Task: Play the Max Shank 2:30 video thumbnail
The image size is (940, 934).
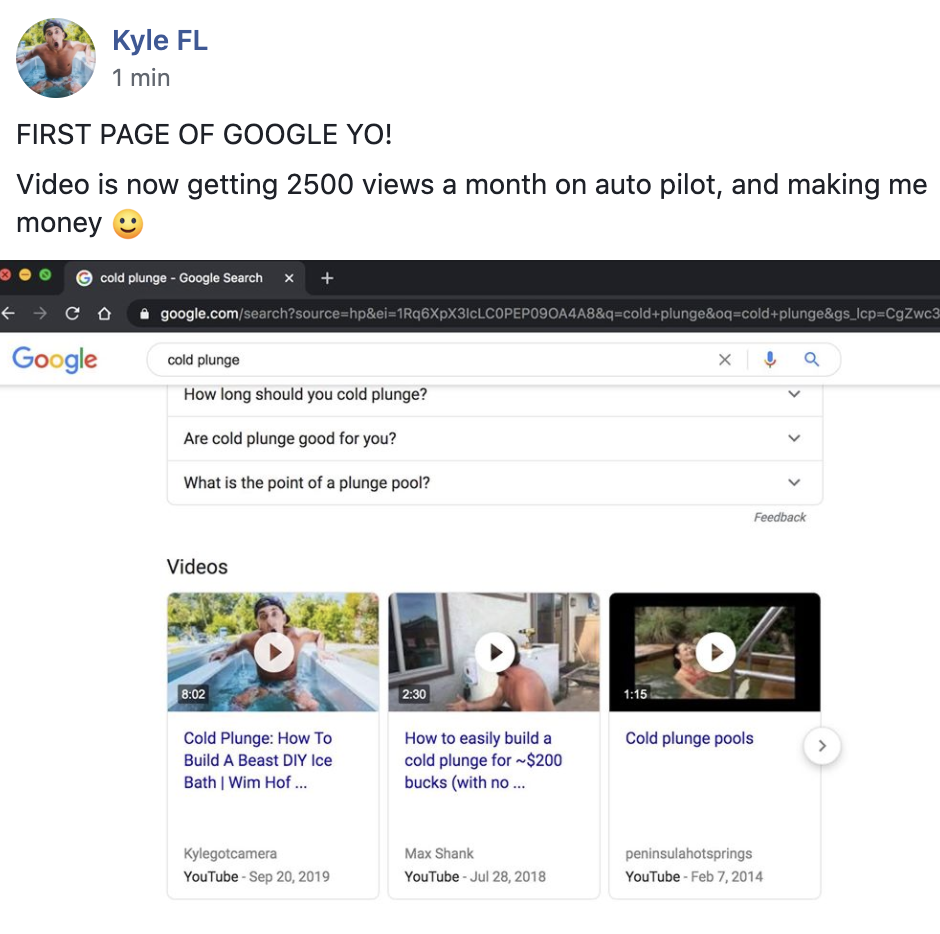Action: coord(494,652)
